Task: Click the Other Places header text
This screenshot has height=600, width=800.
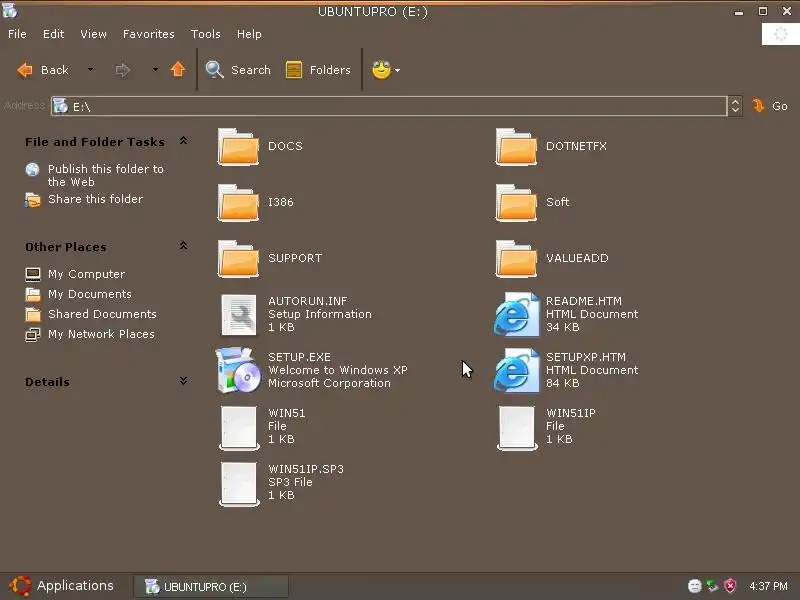Action: tap(66, 247)
